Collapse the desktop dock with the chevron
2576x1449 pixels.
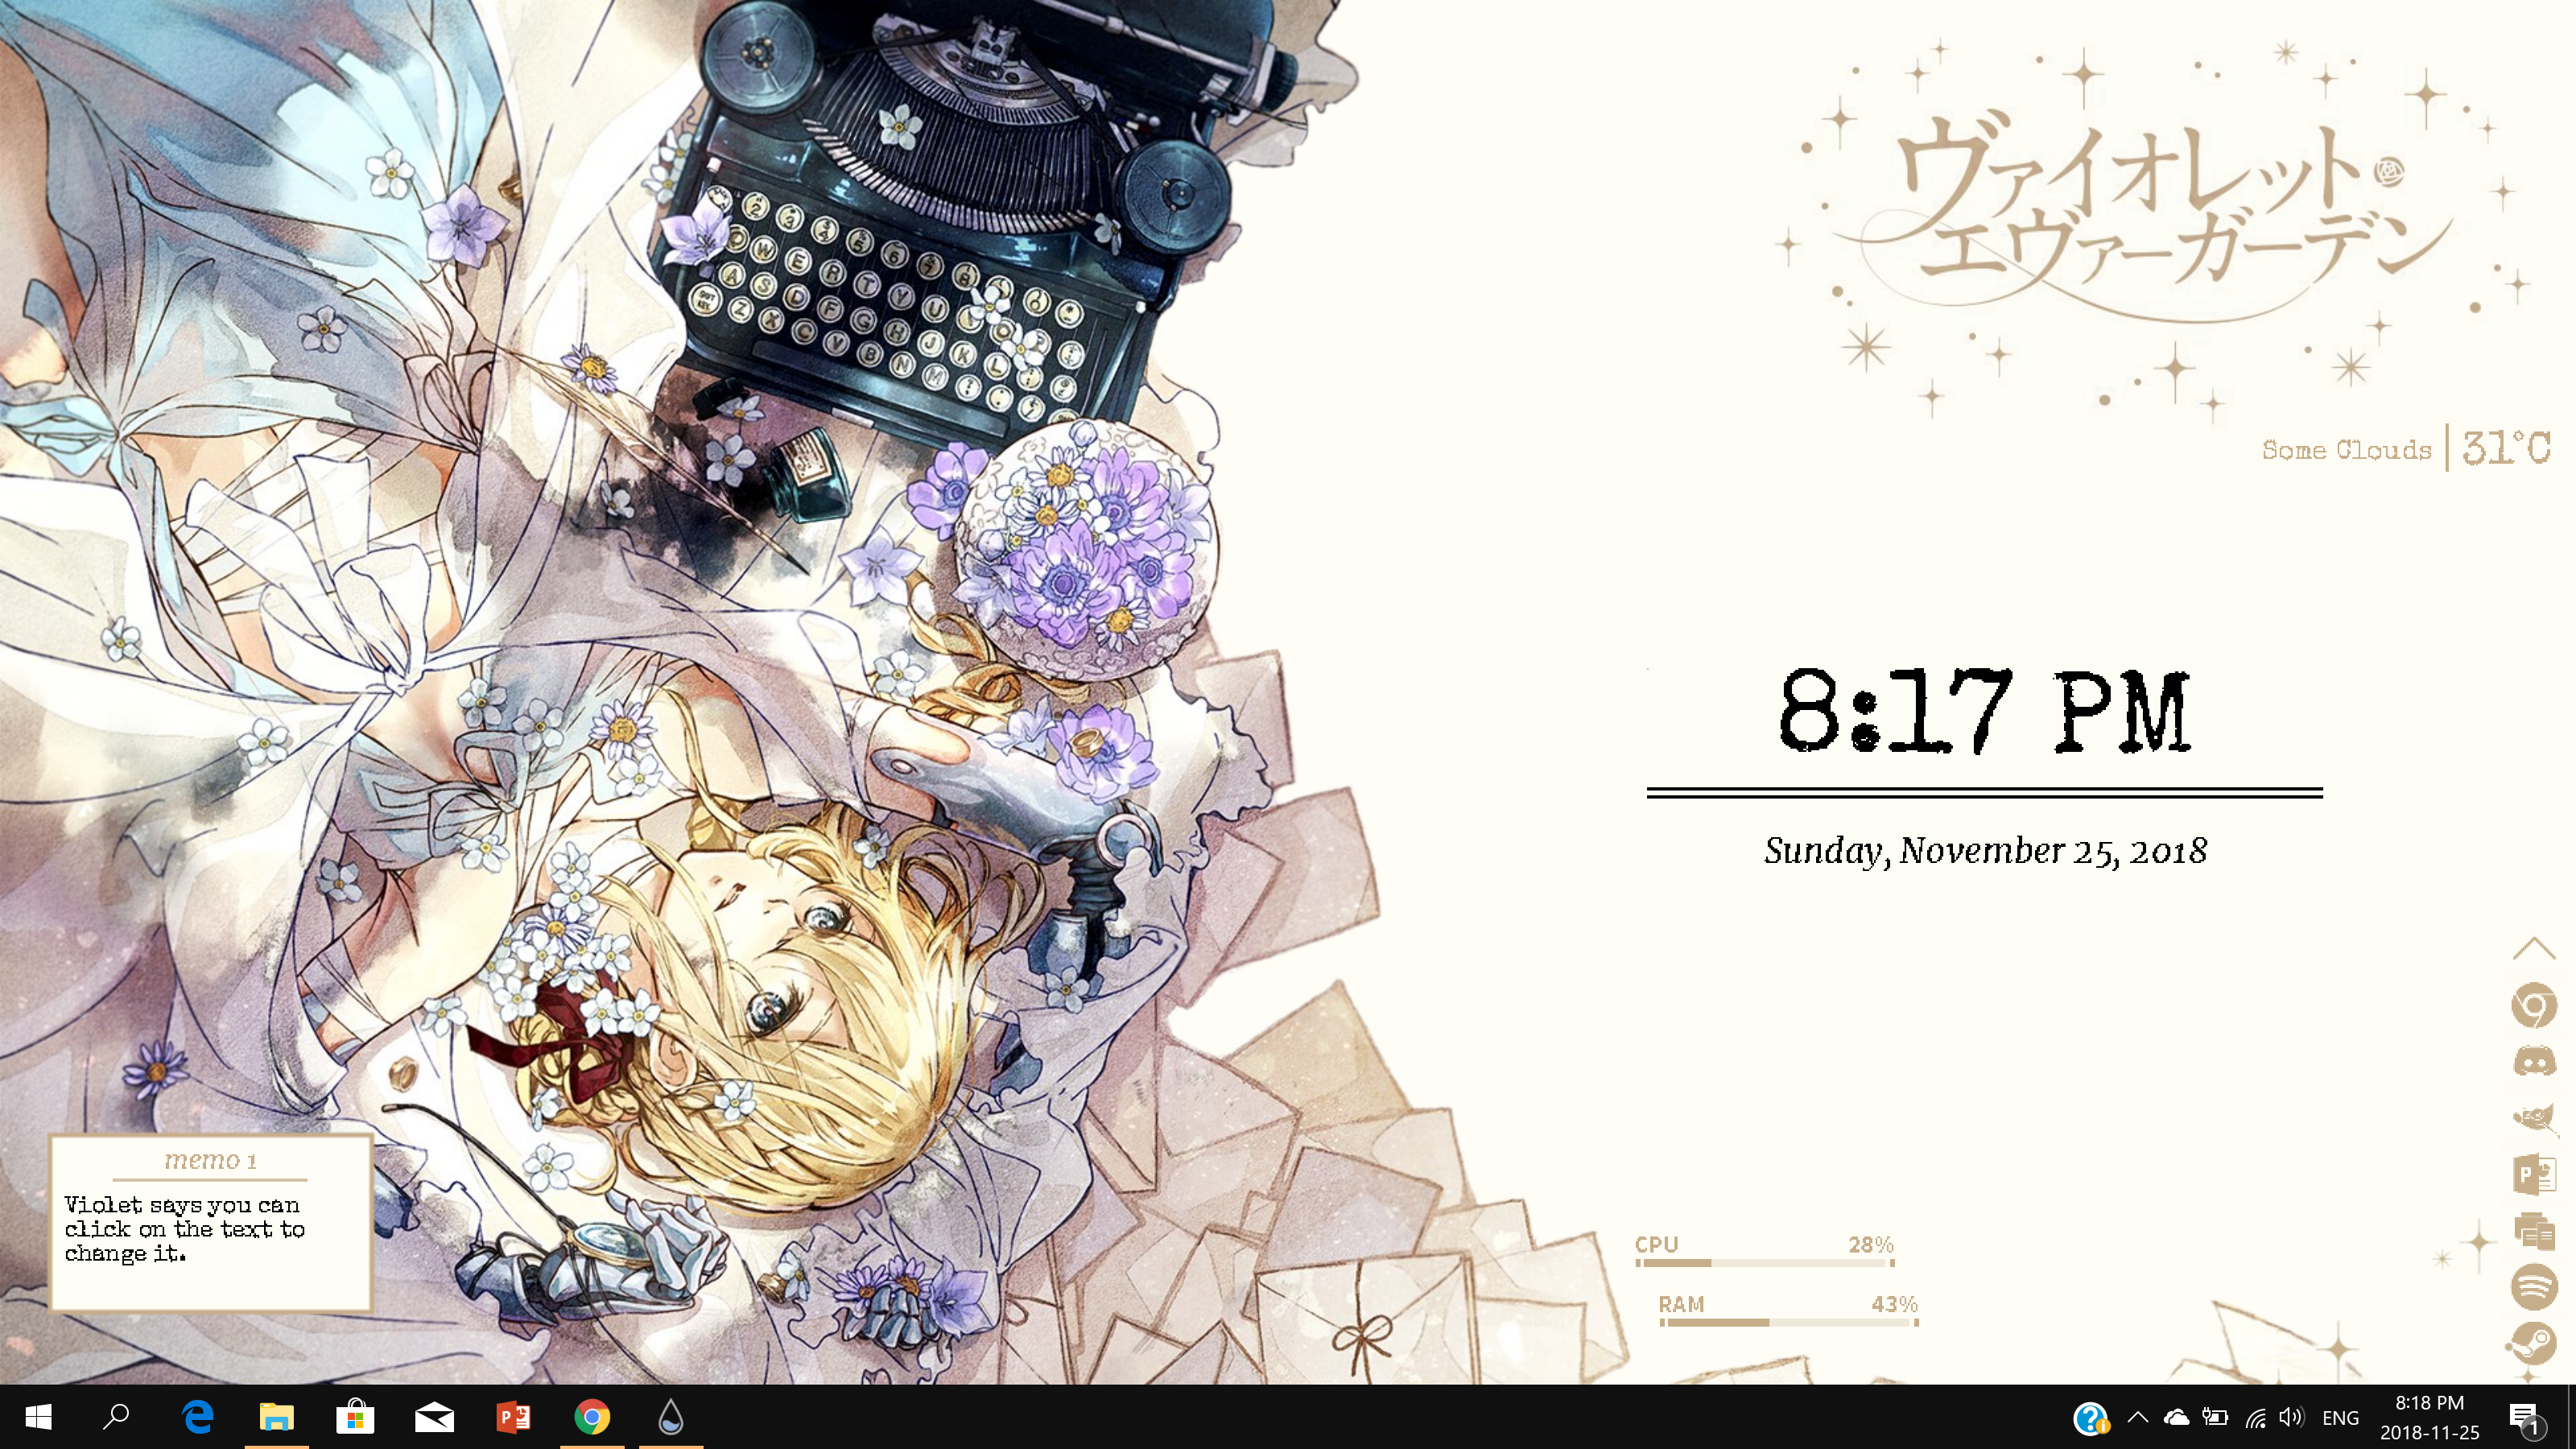[2533, 947]
